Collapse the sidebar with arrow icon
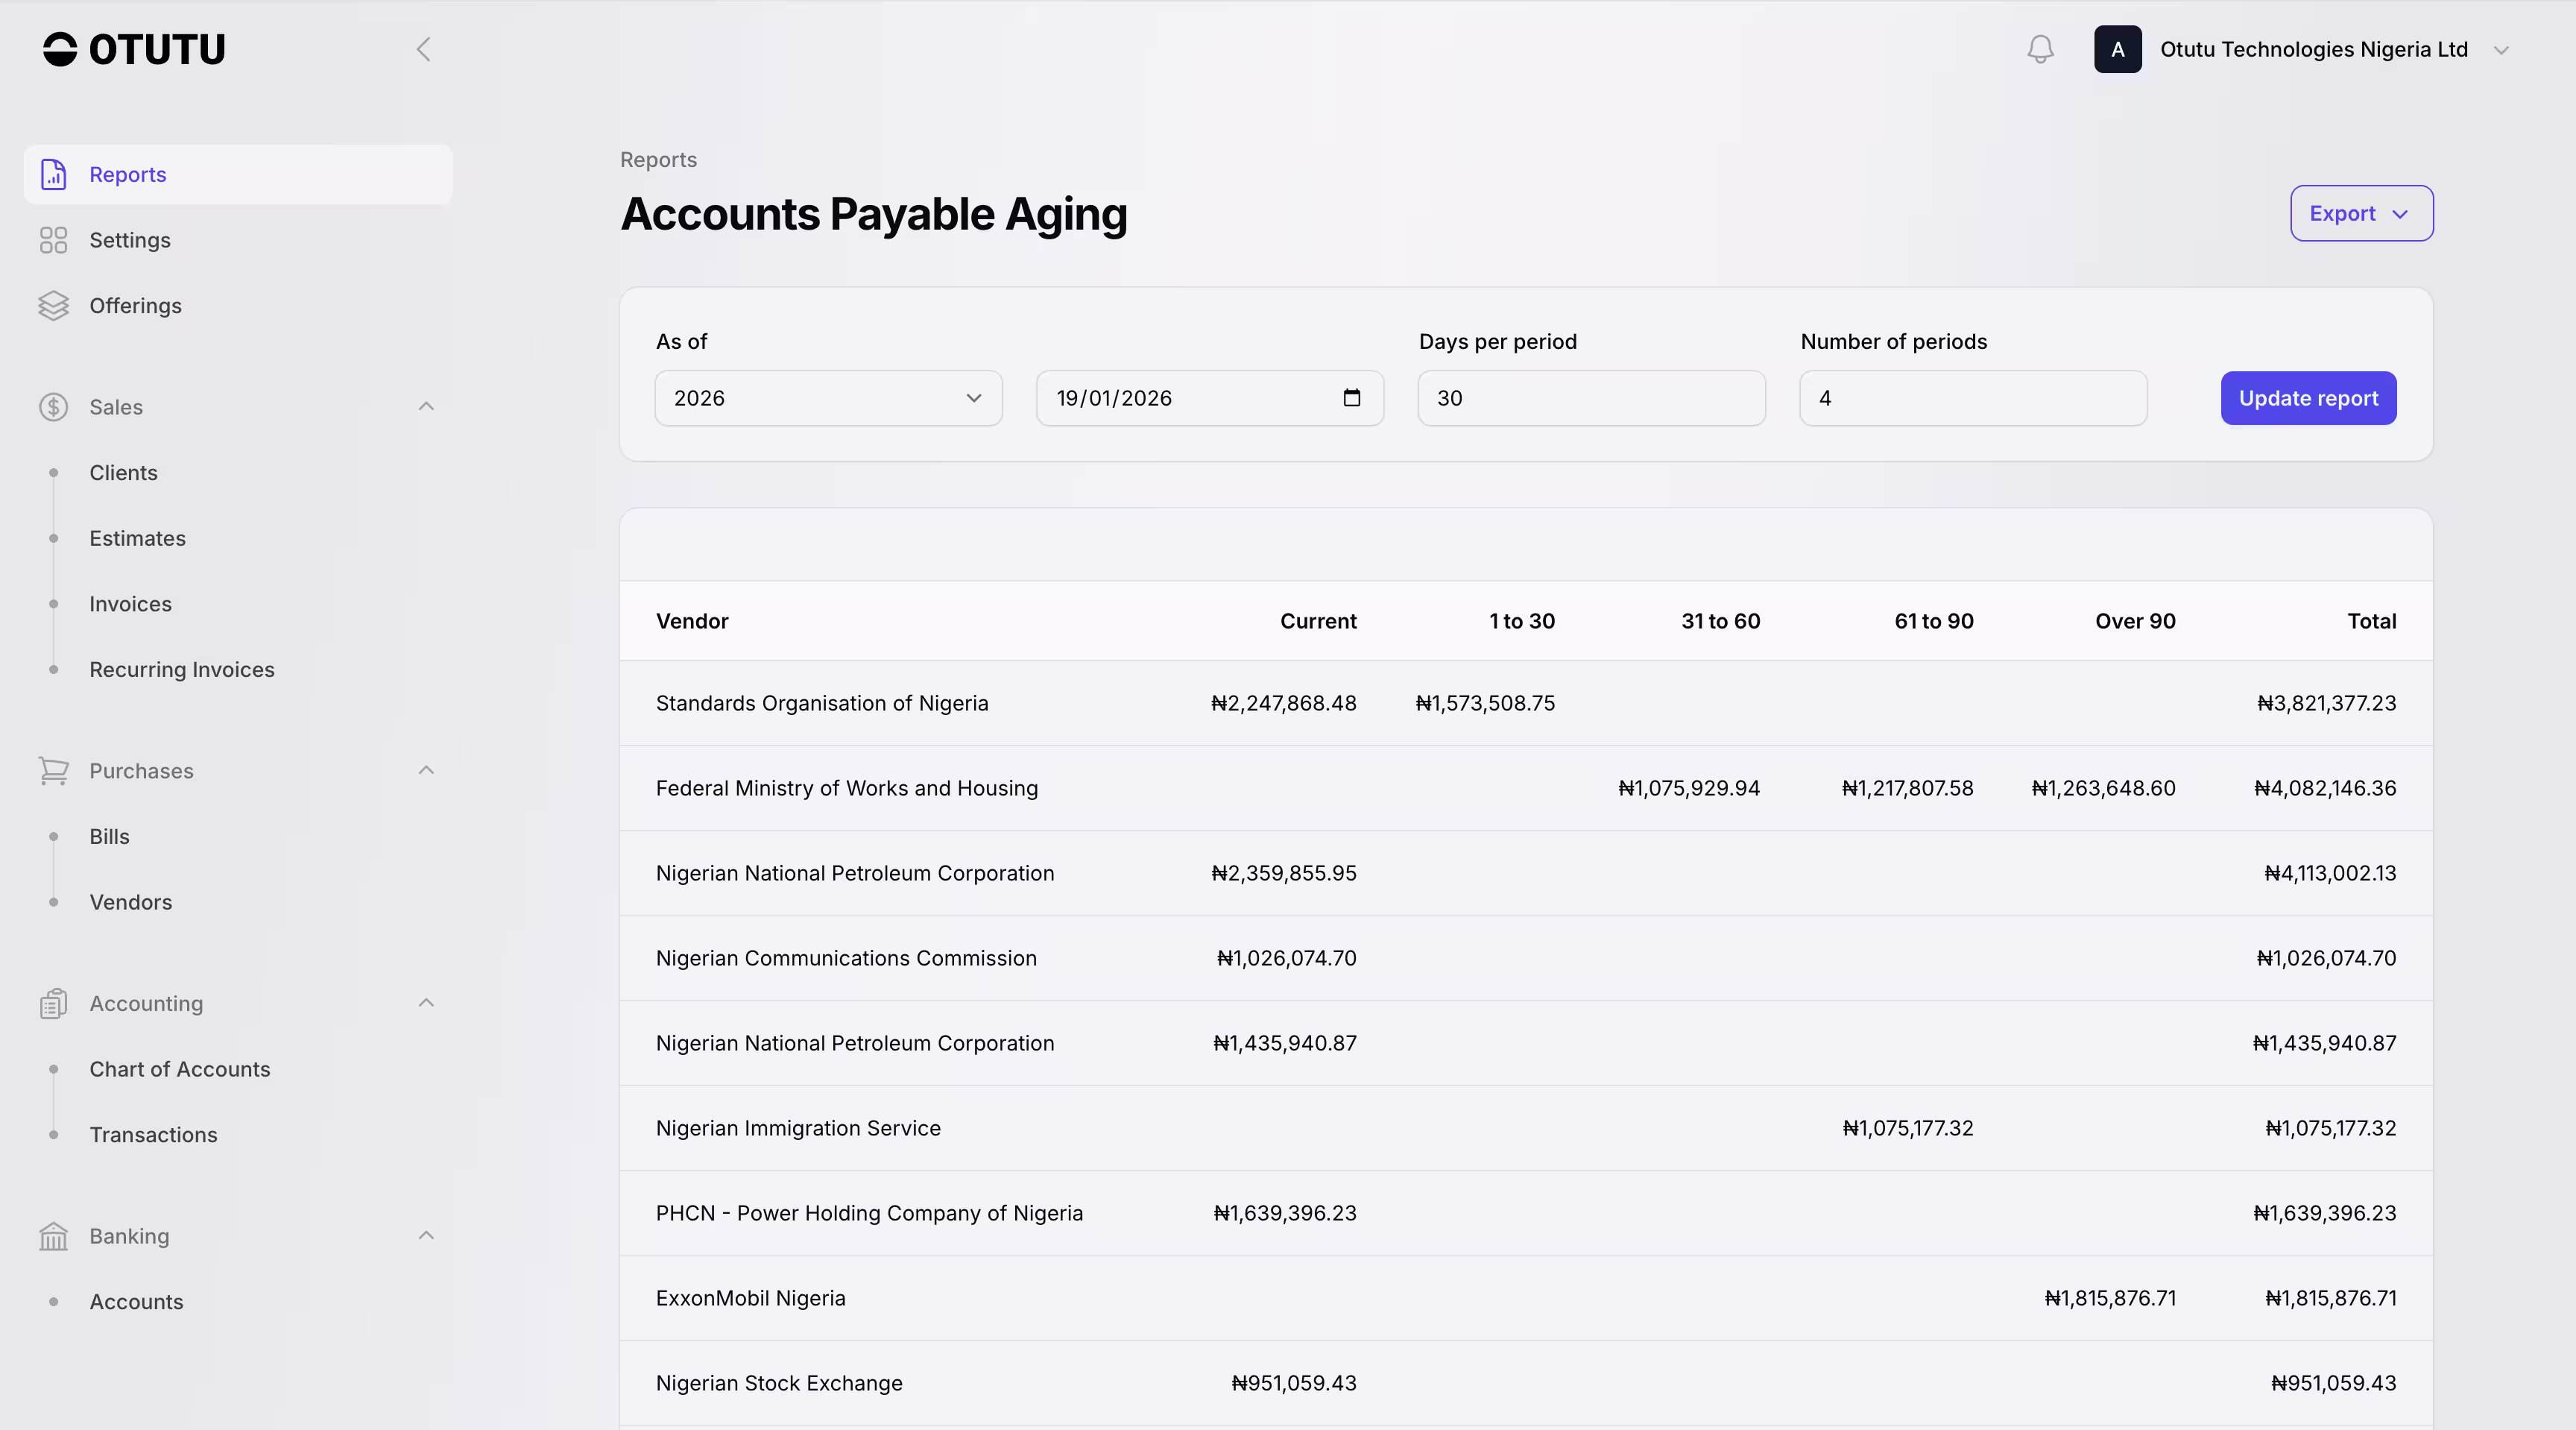 (424, 49)
